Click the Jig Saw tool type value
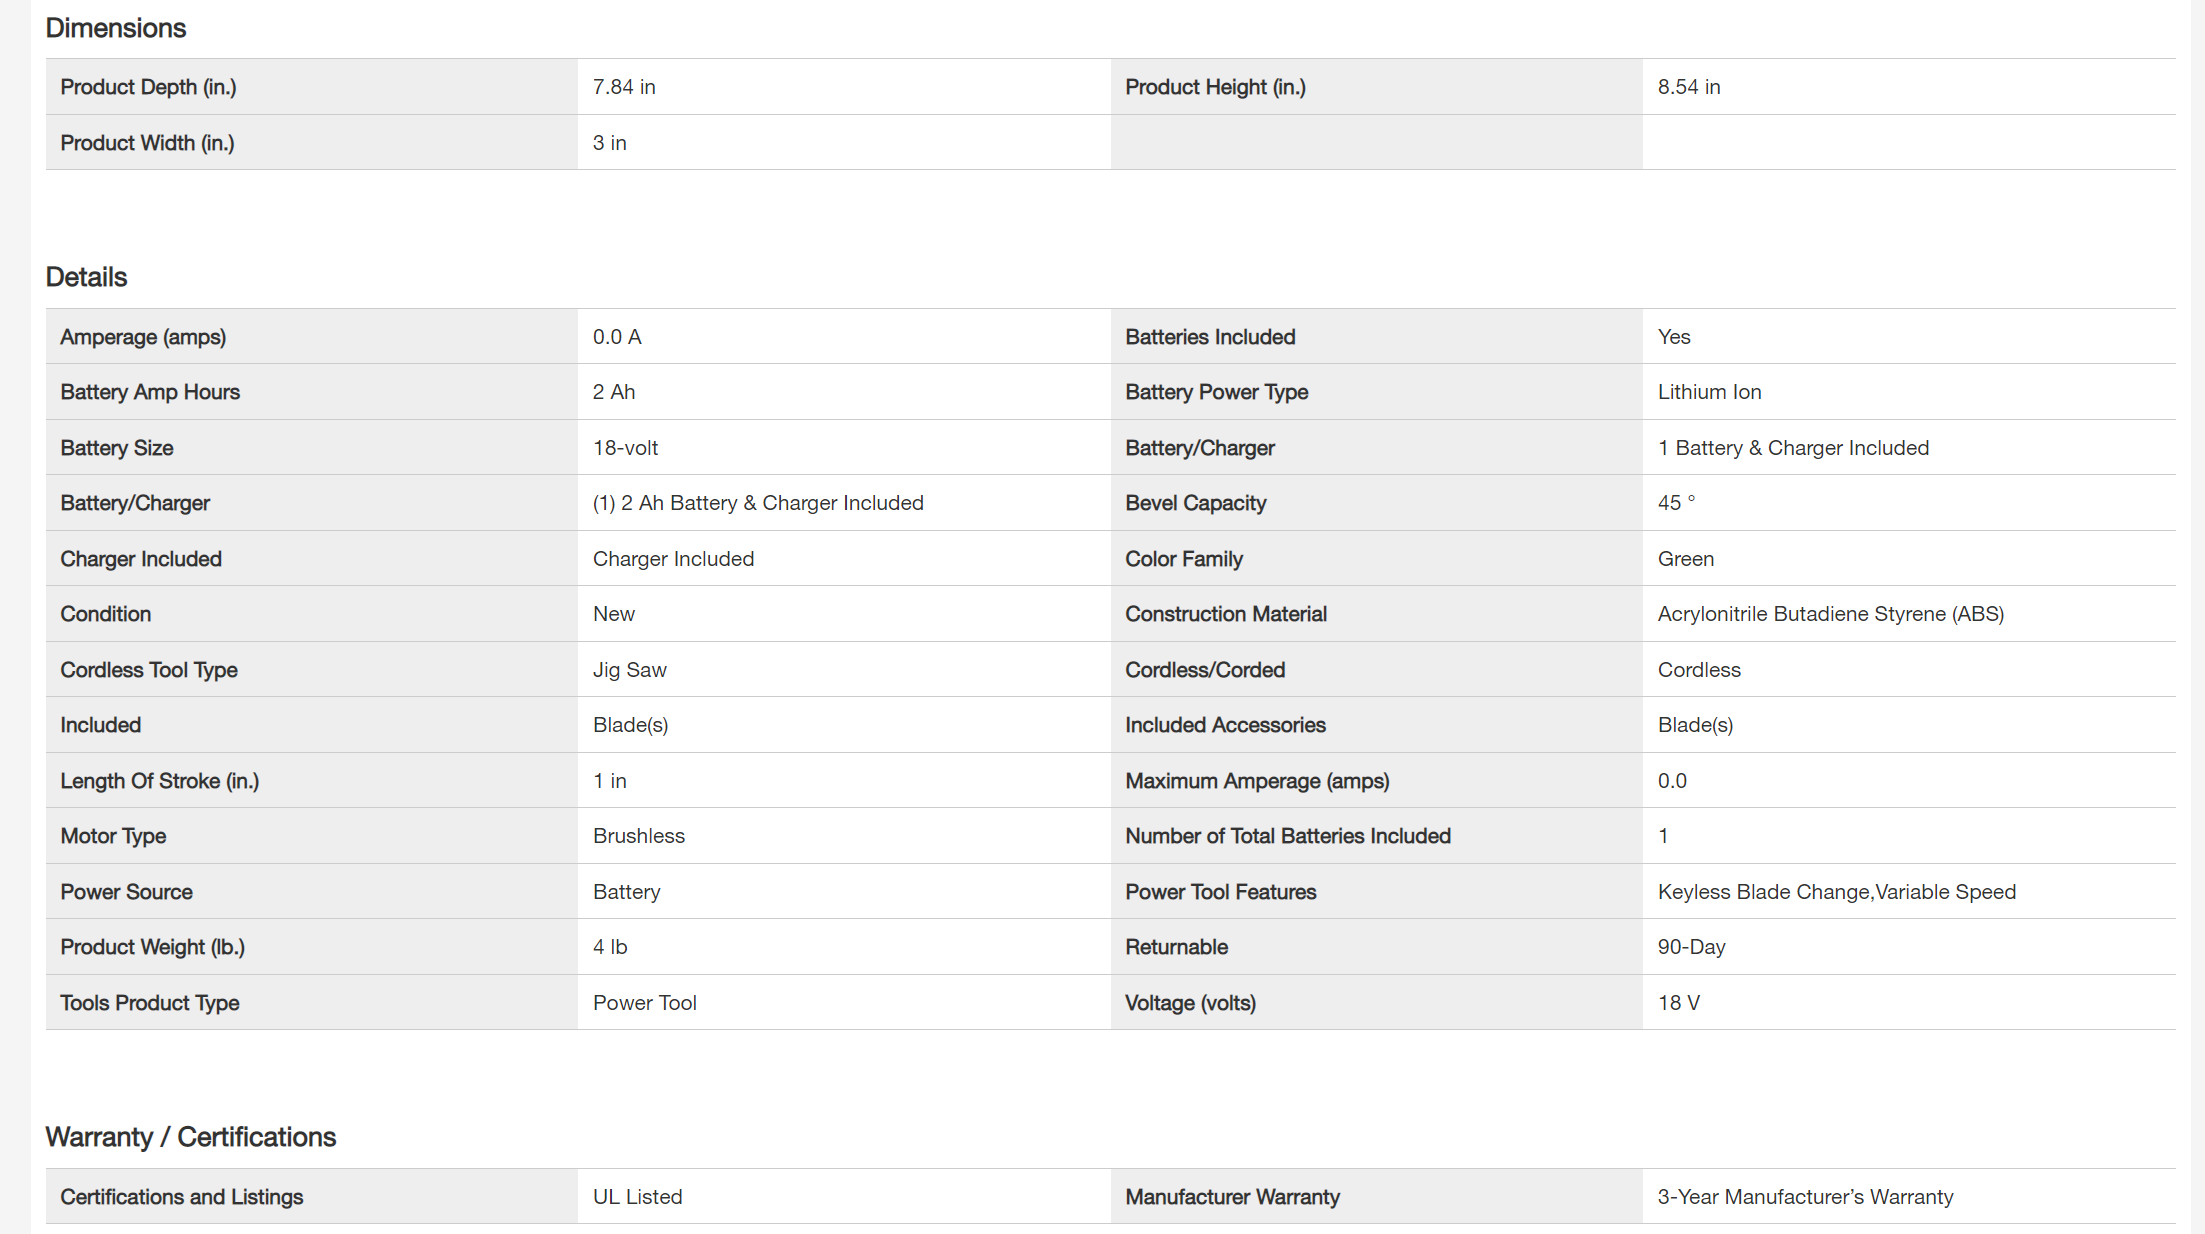Viewport: 2205px width, 1234px height. [x=629, y=670]
